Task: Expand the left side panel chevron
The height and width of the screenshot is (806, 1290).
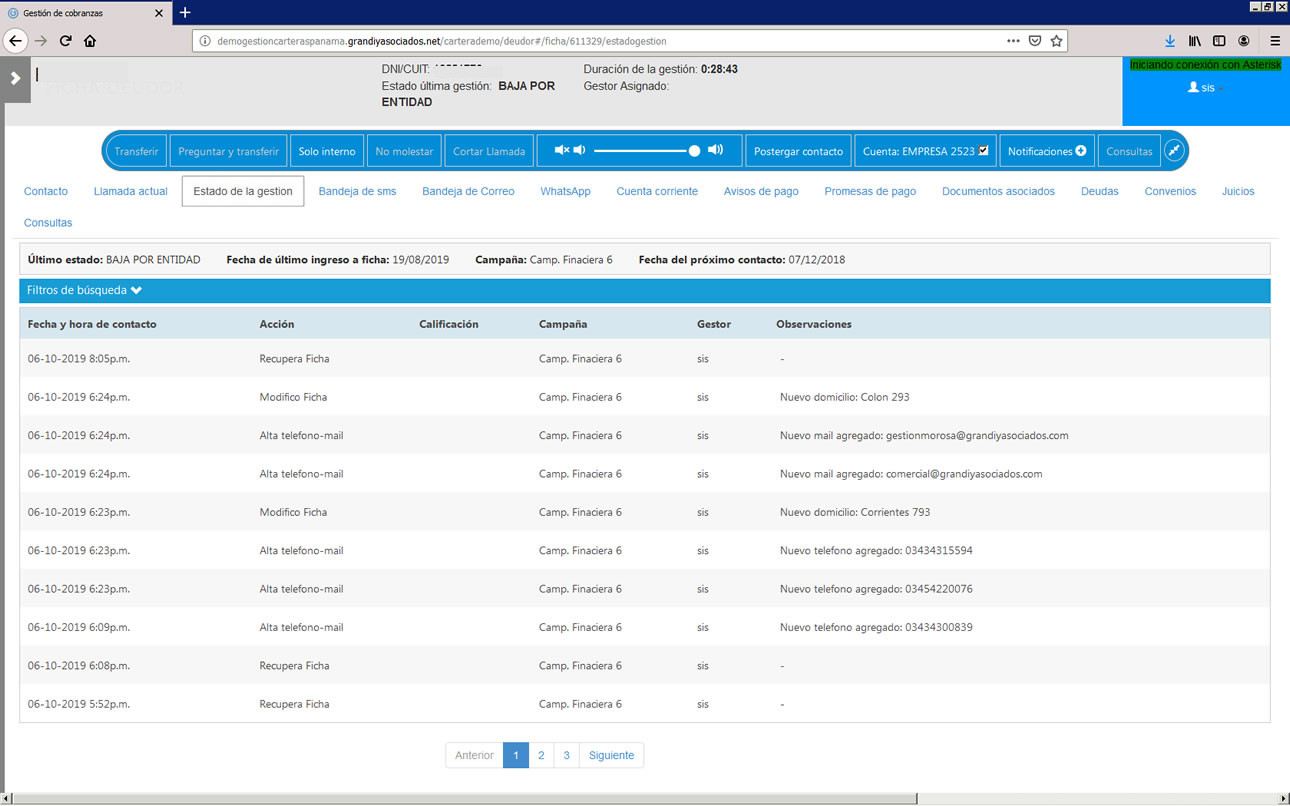Action: 15,78
